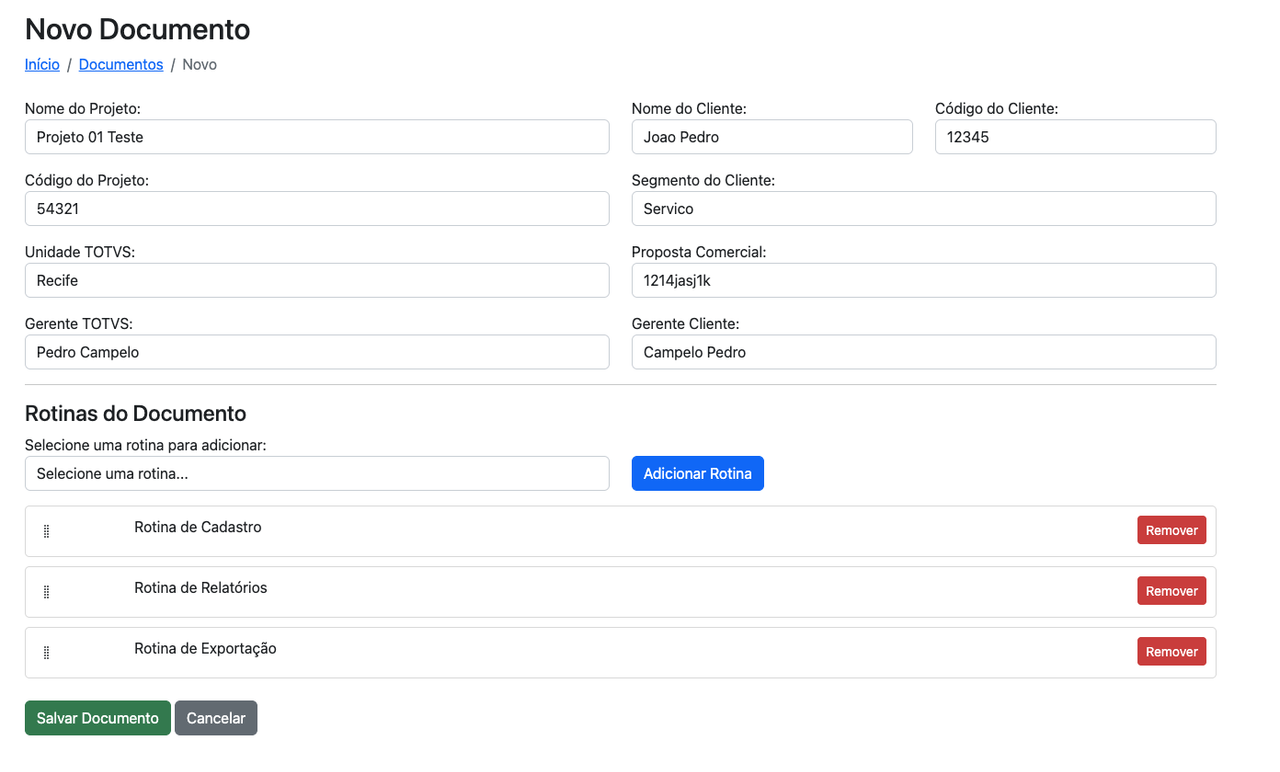
Task: Remove Rotina de Cadastro
Action: [x=1171, y=530]
